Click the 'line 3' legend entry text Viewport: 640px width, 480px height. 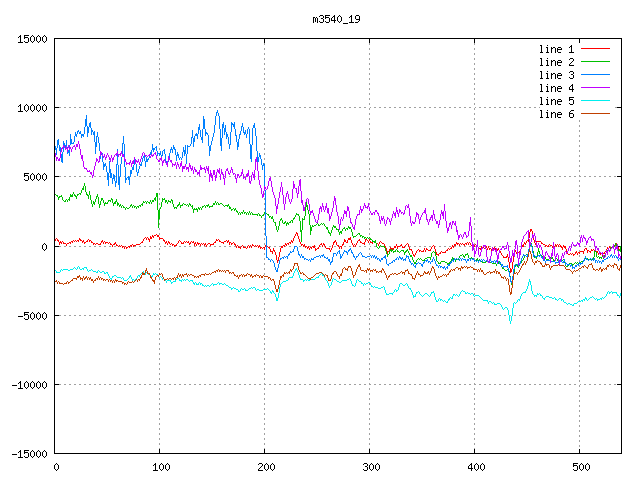click(556, 75)
